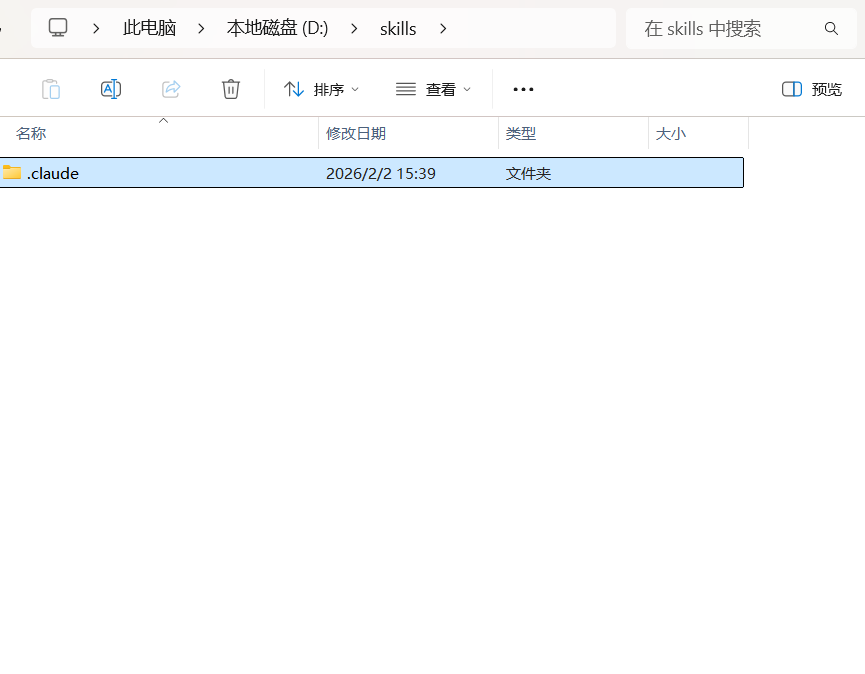Click the share arrow icon
865x674 pixels.
(171, 89)
